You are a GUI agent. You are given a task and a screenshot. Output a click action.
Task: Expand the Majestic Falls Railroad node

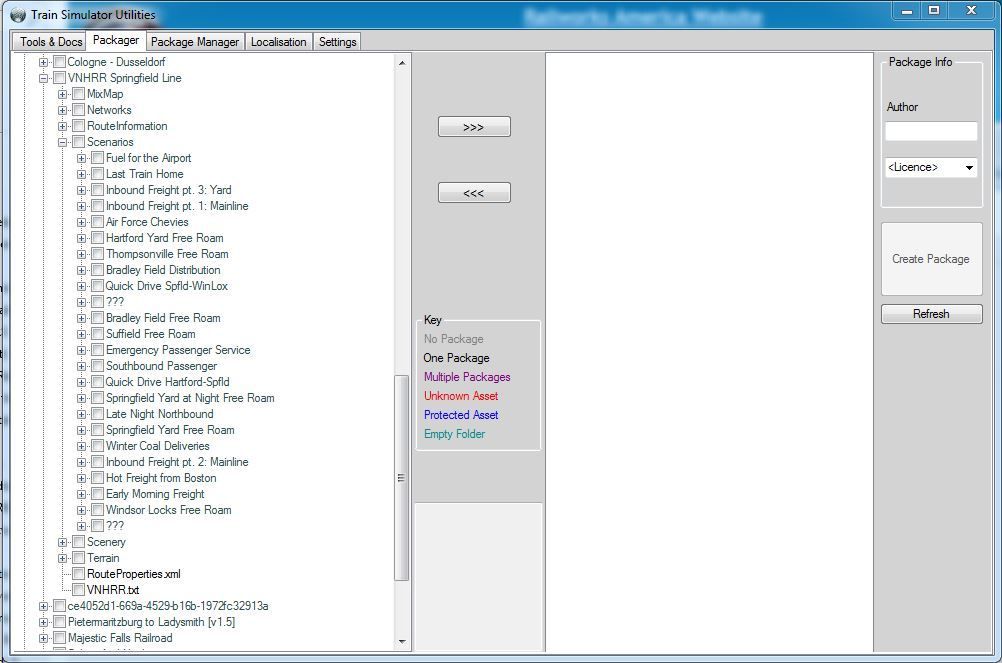(x=43, y=638)
